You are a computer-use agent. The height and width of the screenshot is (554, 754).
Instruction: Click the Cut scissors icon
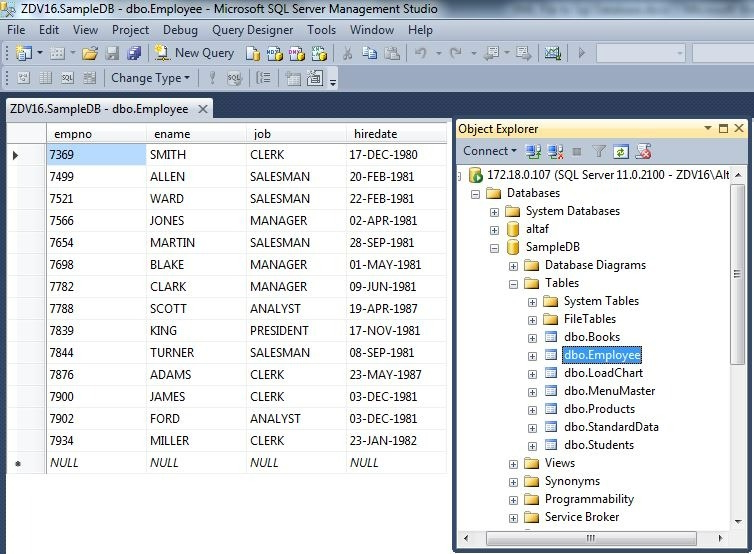click(x=347, y=53)
